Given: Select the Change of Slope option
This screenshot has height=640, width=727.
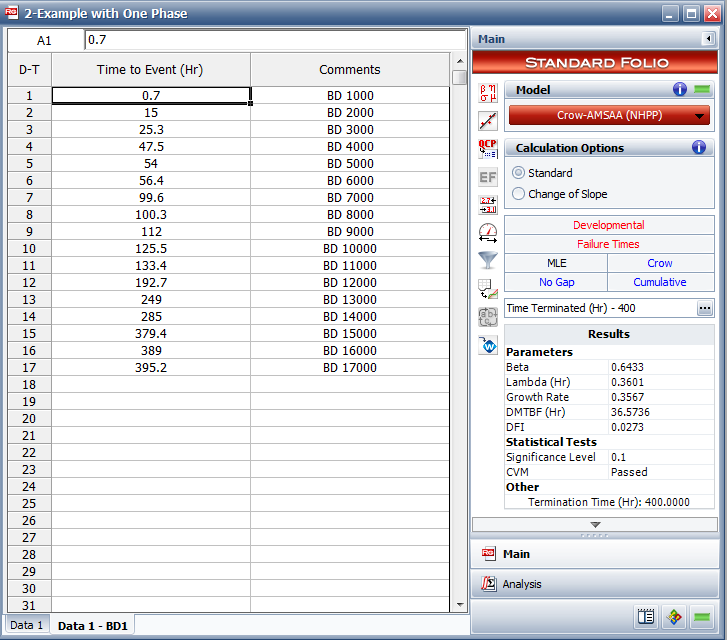Looking at the screenshot, I should [x=560, y=194].
